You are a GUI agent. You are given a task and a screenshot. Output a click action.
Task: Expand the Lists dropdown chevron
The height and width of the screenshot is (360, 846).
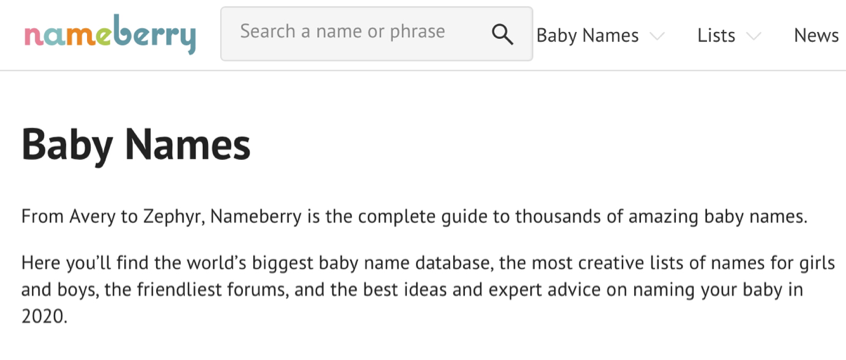point(753,36)
